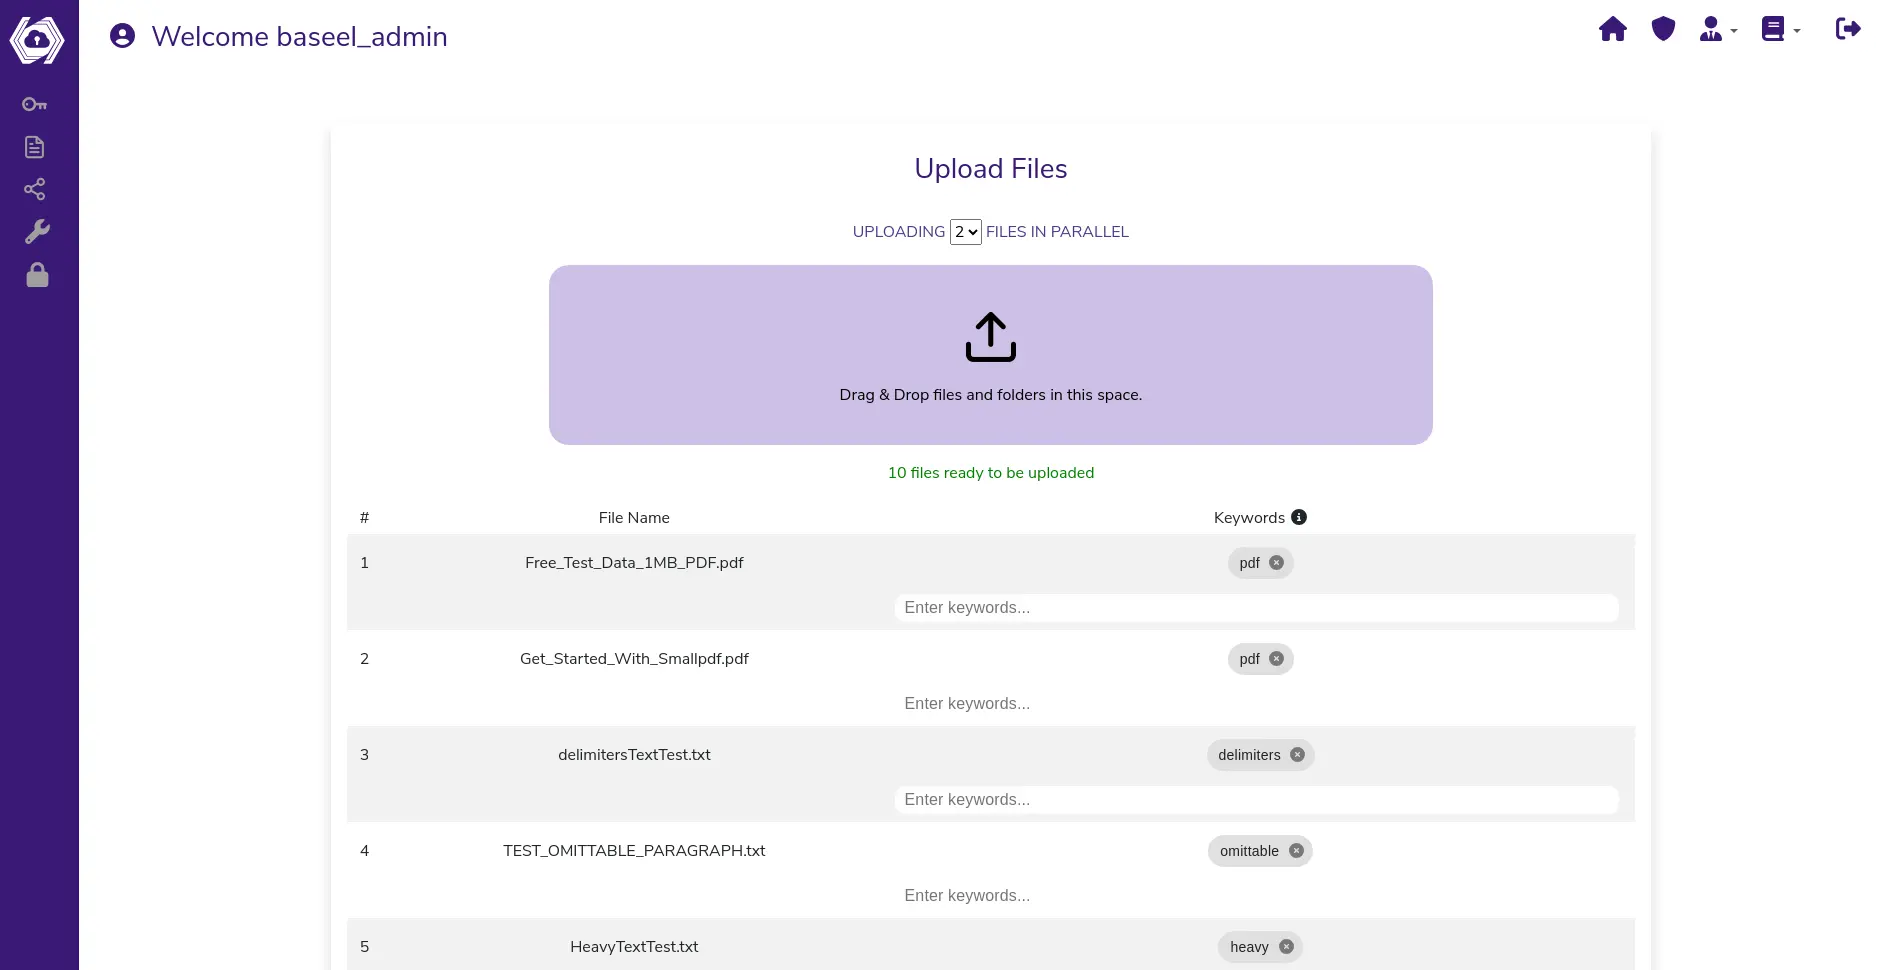Image resolution: width=1900 pixels, height=970 pixels.
Task: Click the Keywords info icon
Action: coord(1299,517)
